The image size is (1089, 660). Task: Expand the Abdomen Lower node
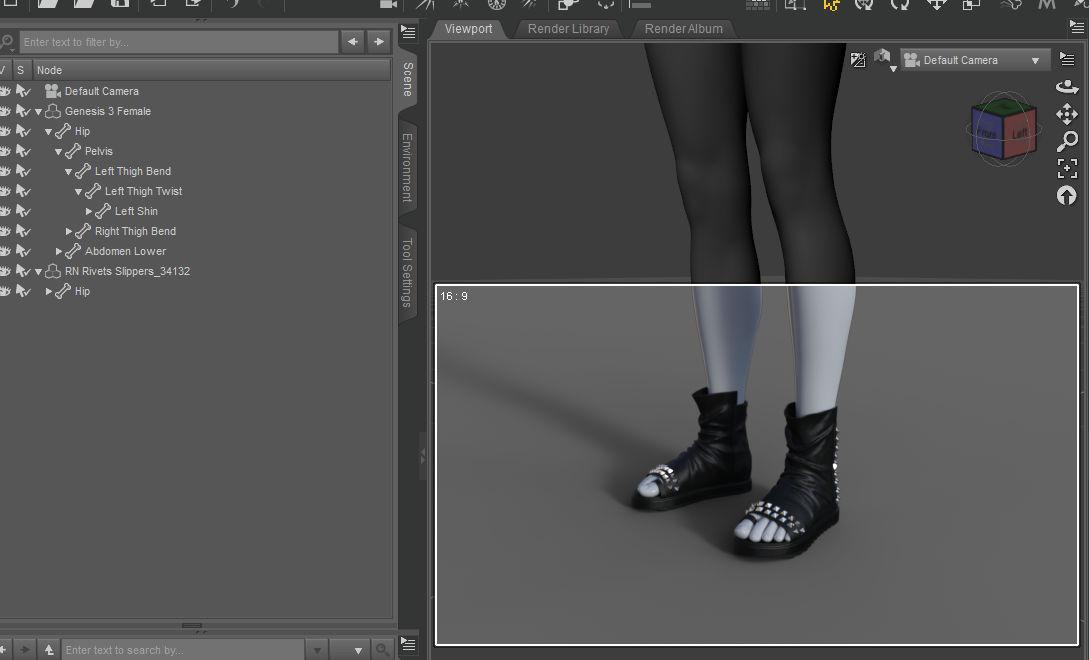pyautogui.click(x=58, y=251)
